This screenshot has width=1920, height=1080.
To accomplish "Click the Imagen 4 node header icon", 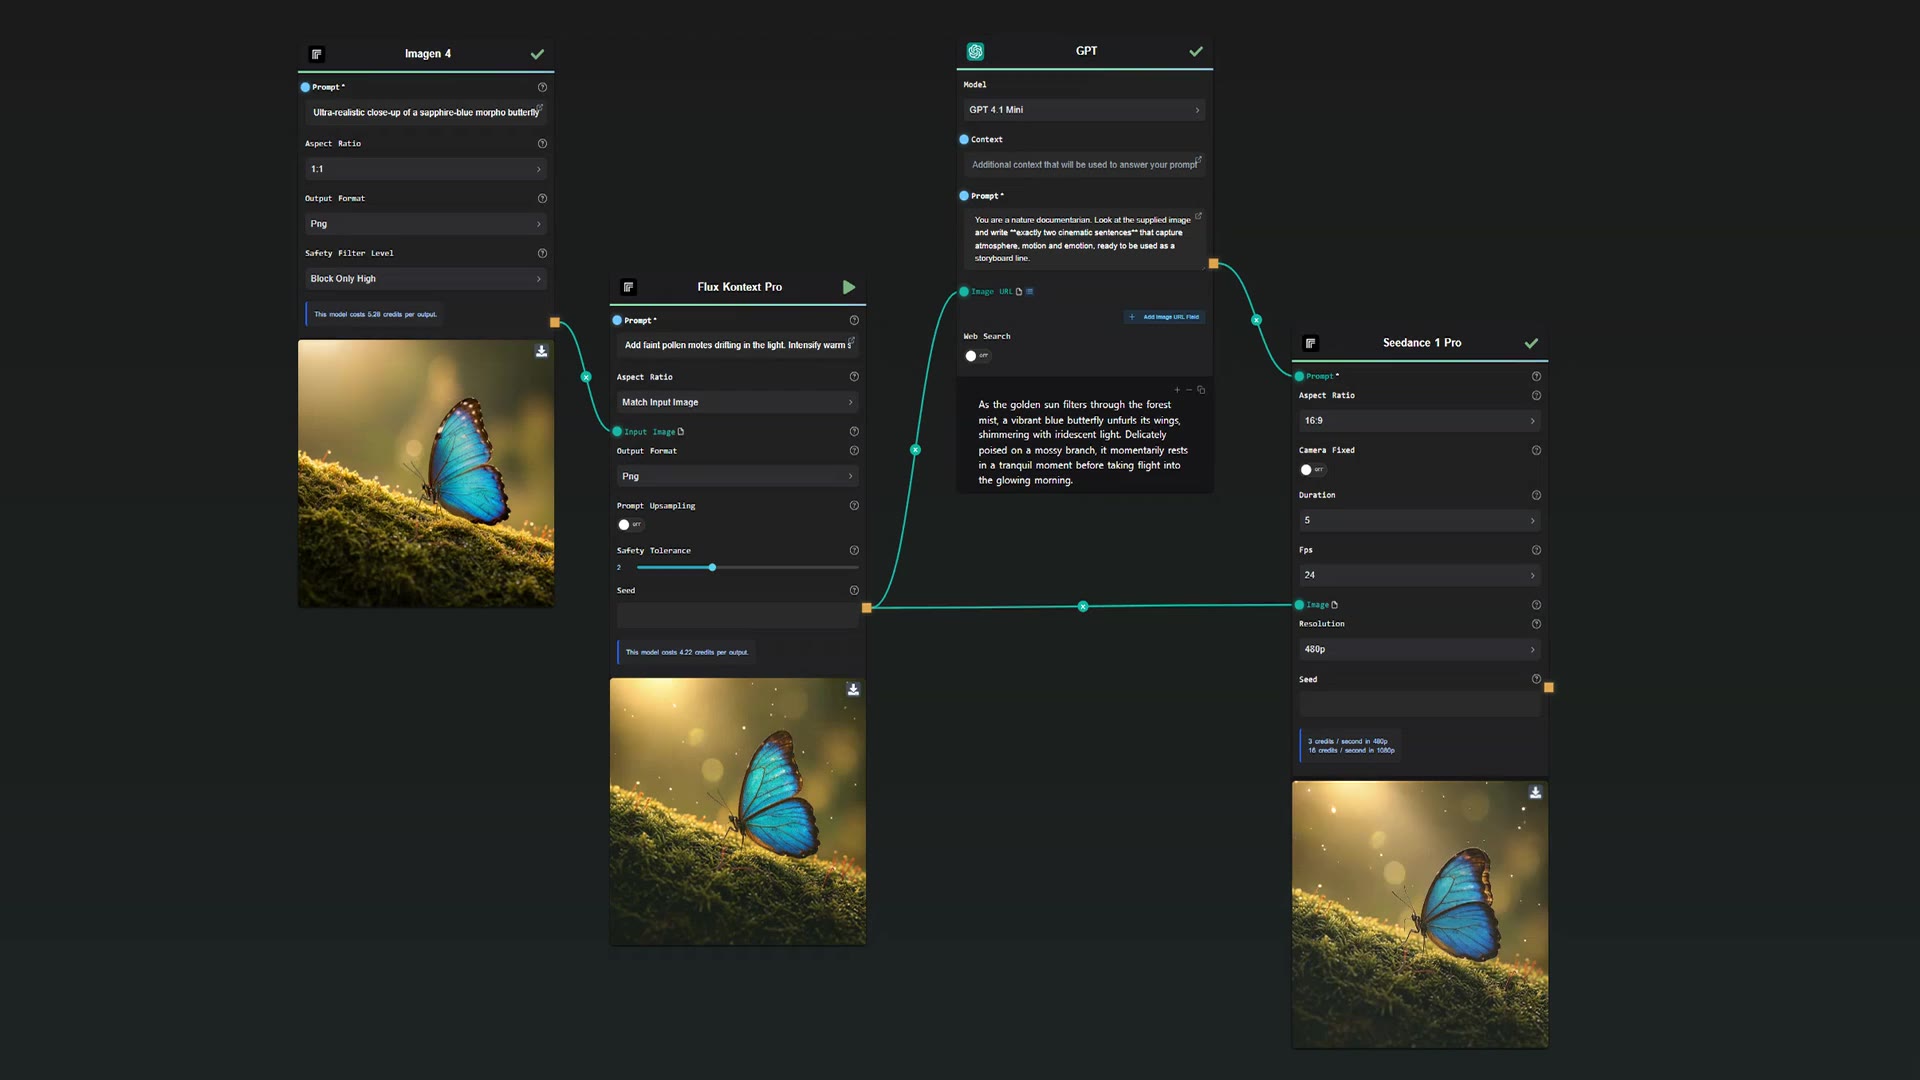I will [x=316, y=53].
